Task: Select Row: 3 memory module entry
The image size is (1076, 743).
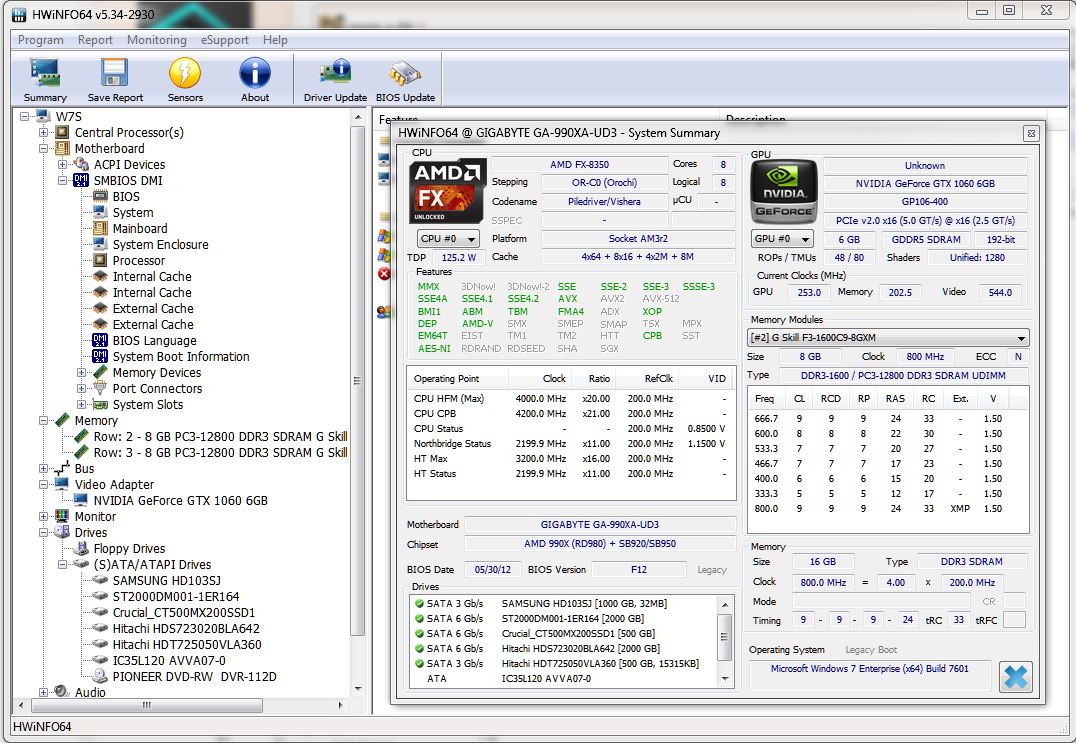Action: [220, 453]
